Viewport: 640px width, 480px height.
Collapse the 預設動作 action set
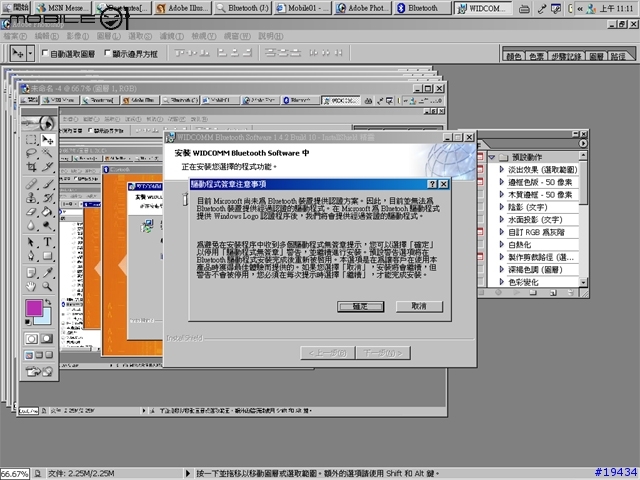point(492,157)
